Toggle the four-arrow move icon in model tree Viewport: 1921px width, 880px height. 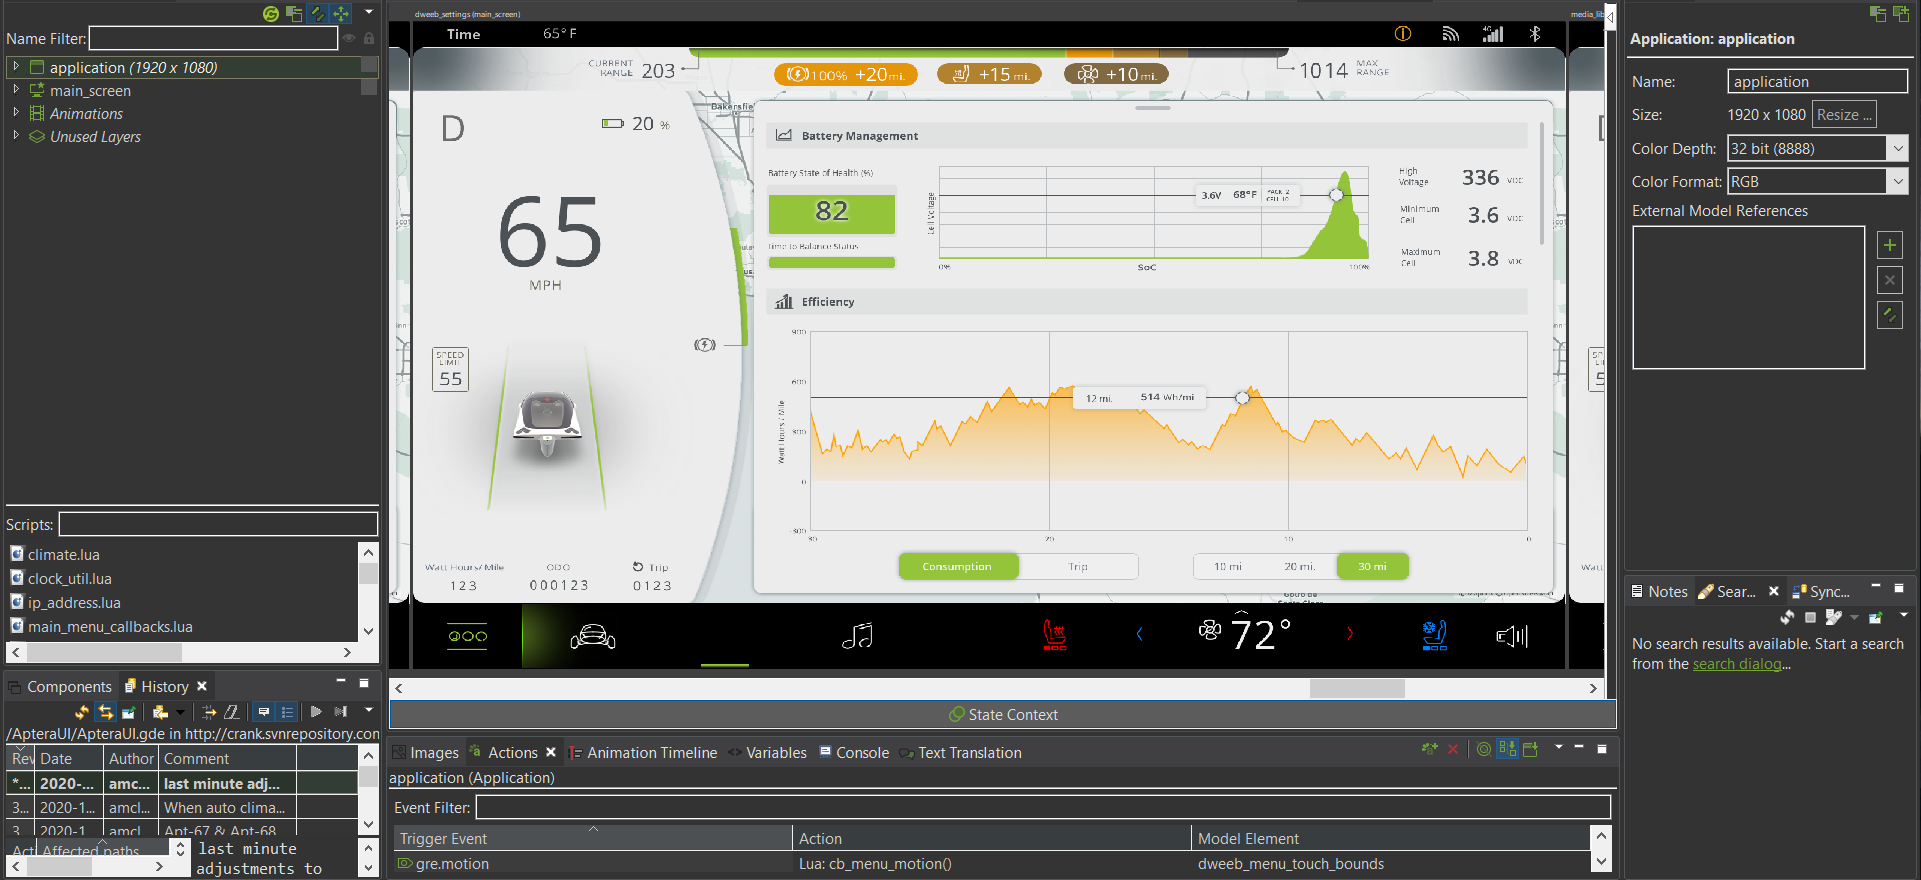[x=342, y=13]
